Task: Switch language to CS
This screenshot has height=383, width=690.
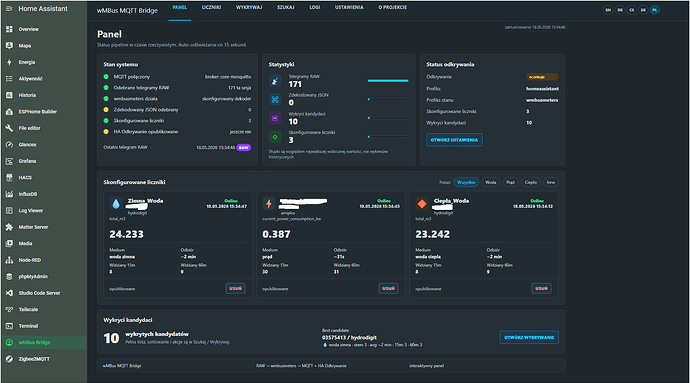Action: [x=631, y=10]
